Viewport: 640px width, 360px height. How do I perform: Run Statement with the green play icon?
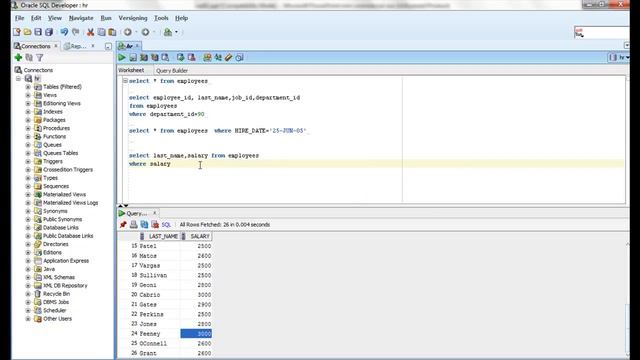pyautogui.click(x=122, y=58)
